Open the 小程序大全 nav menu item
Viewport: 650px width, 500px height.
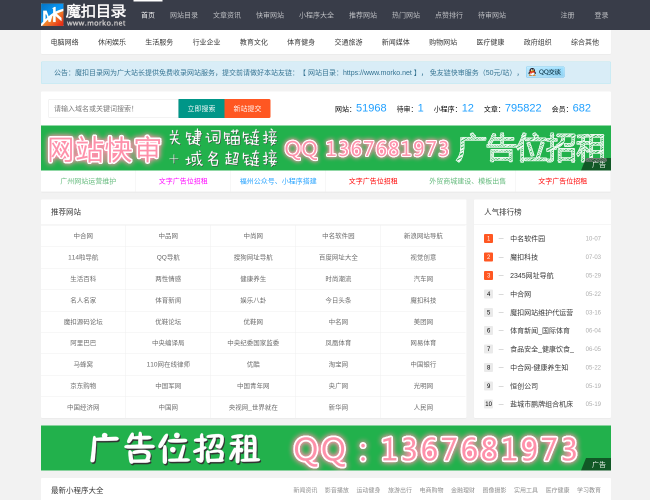coord(316,15)
